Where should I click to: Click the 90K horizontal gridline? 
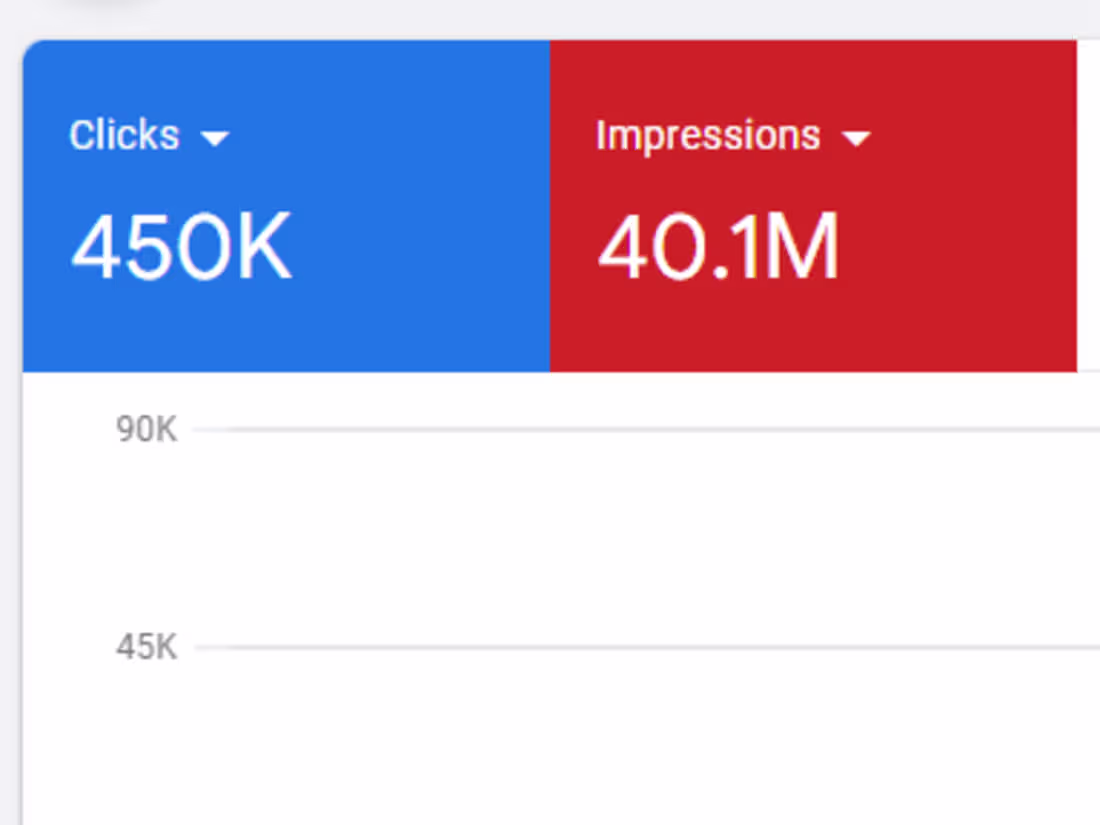coord(640,430)
